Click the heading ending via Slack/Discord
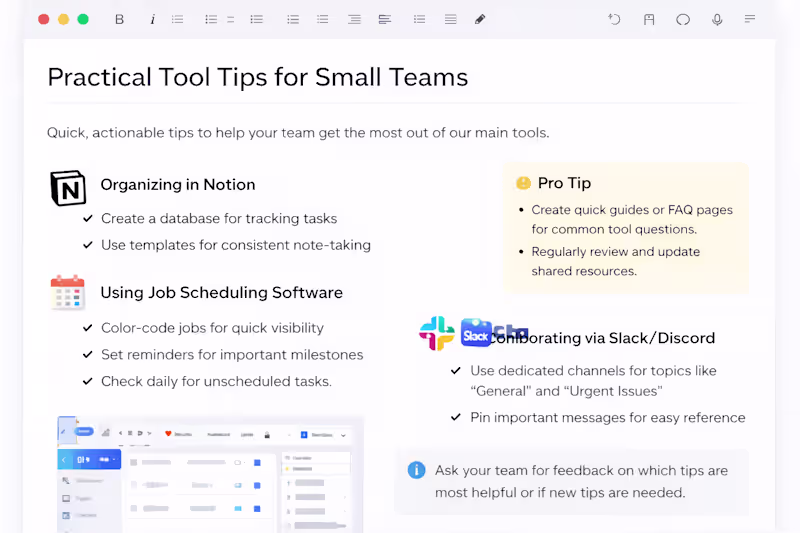Screen dimensions: 800x533 click(x=602, y=338)
